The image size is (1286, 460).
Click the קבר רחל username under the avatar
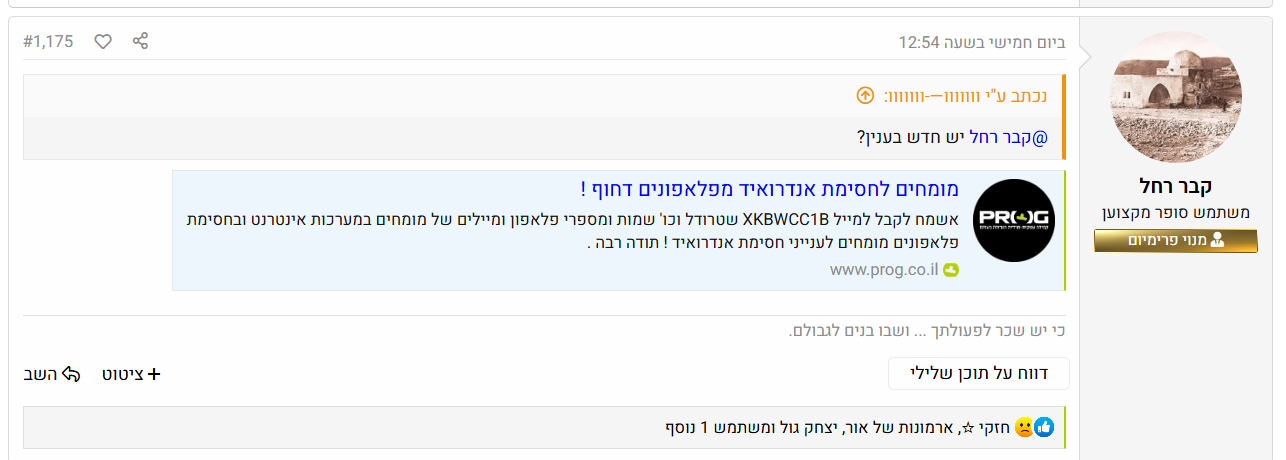click(x=1176, y=186)
